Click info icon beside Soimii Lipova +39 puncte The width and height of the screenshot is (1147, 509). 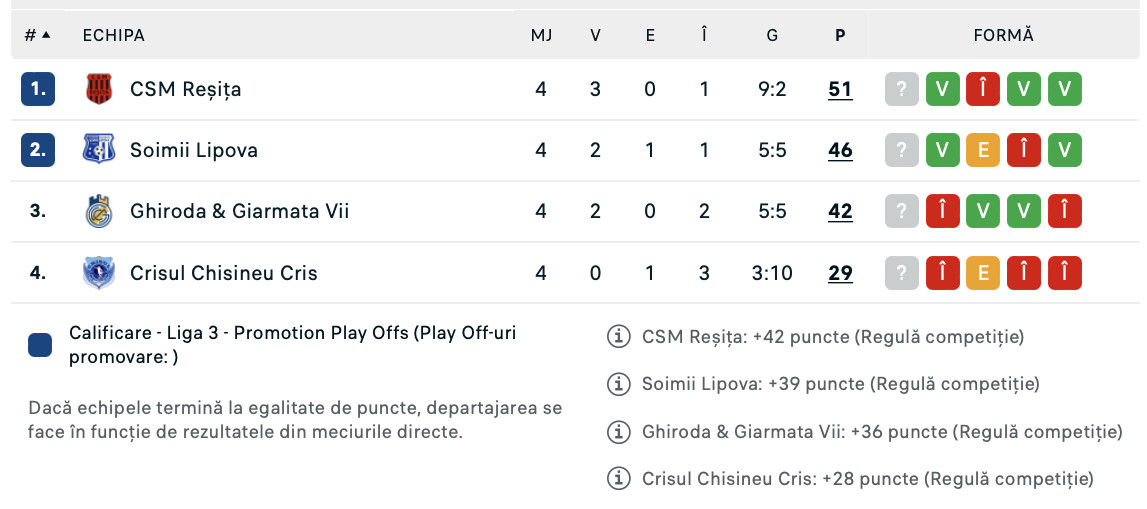coord(619,383)
